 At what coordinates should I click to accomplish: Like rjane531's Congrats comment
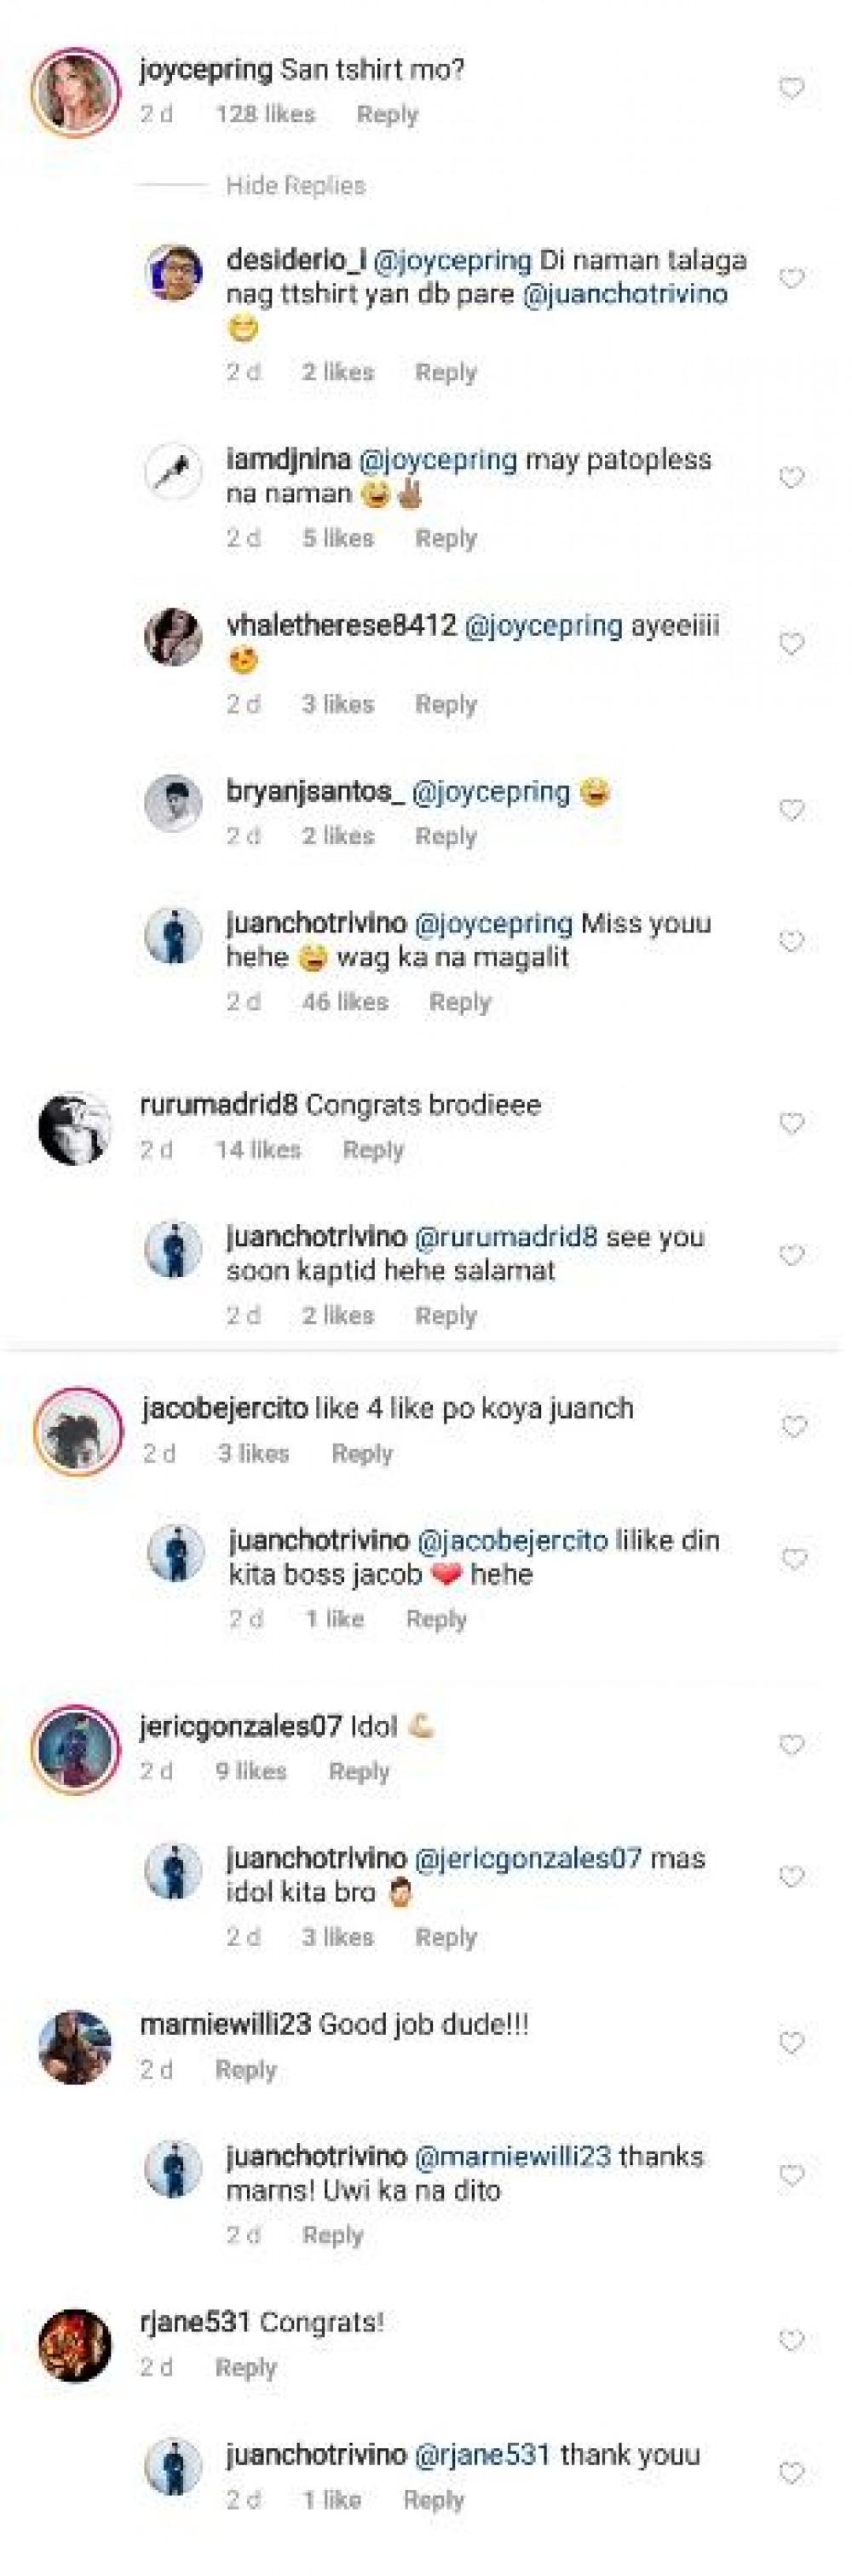point(791,2340)
